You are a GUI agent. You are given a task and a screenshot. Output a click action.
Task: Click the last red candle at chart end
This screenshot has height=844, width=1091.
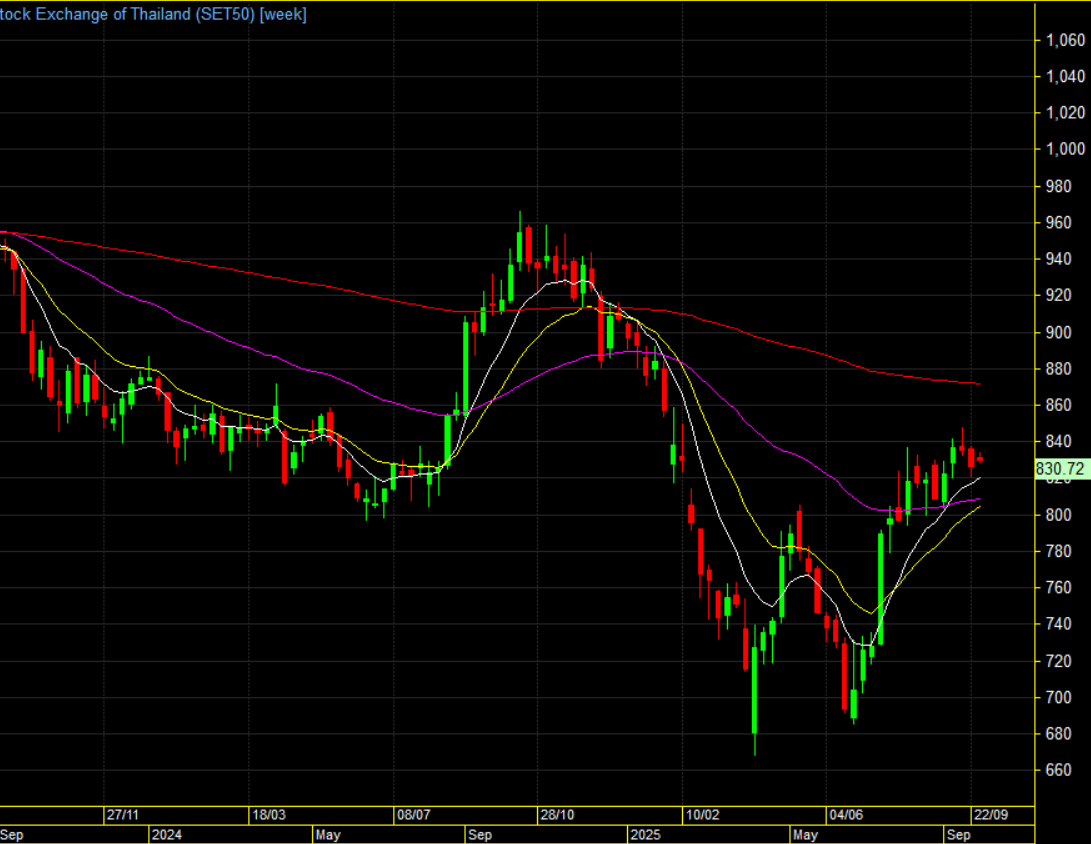click(980, 459)
